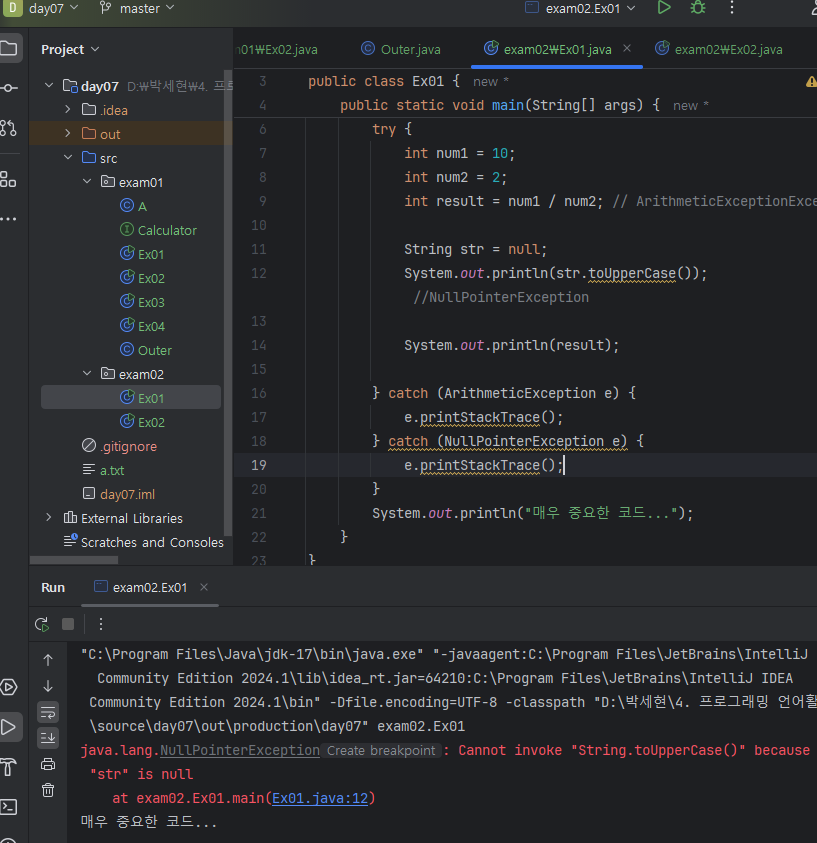The image size is (817, 843).
Task: Select Calculator in the project tree
Action: click(167, 230)
